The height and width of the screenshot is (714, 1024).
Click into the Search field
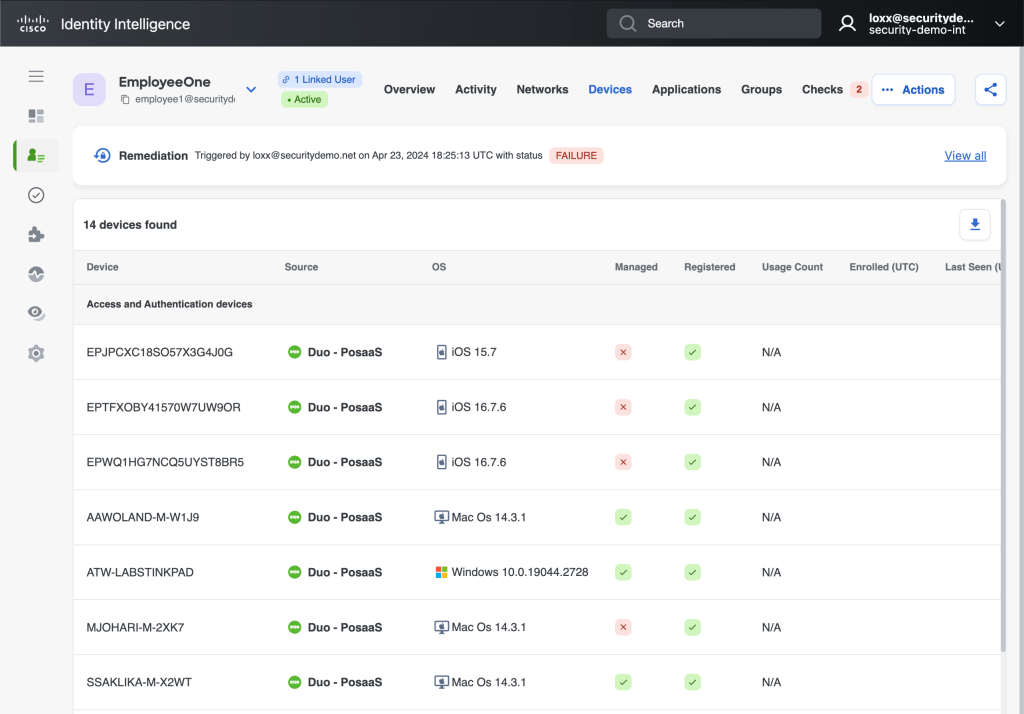point(713,23)
